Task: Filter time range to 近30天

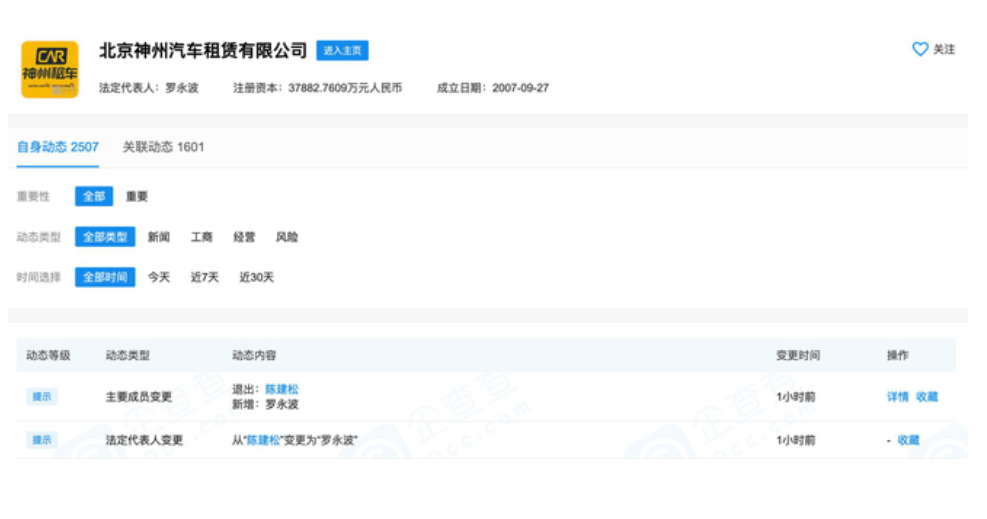Action: tap(256, 277)
